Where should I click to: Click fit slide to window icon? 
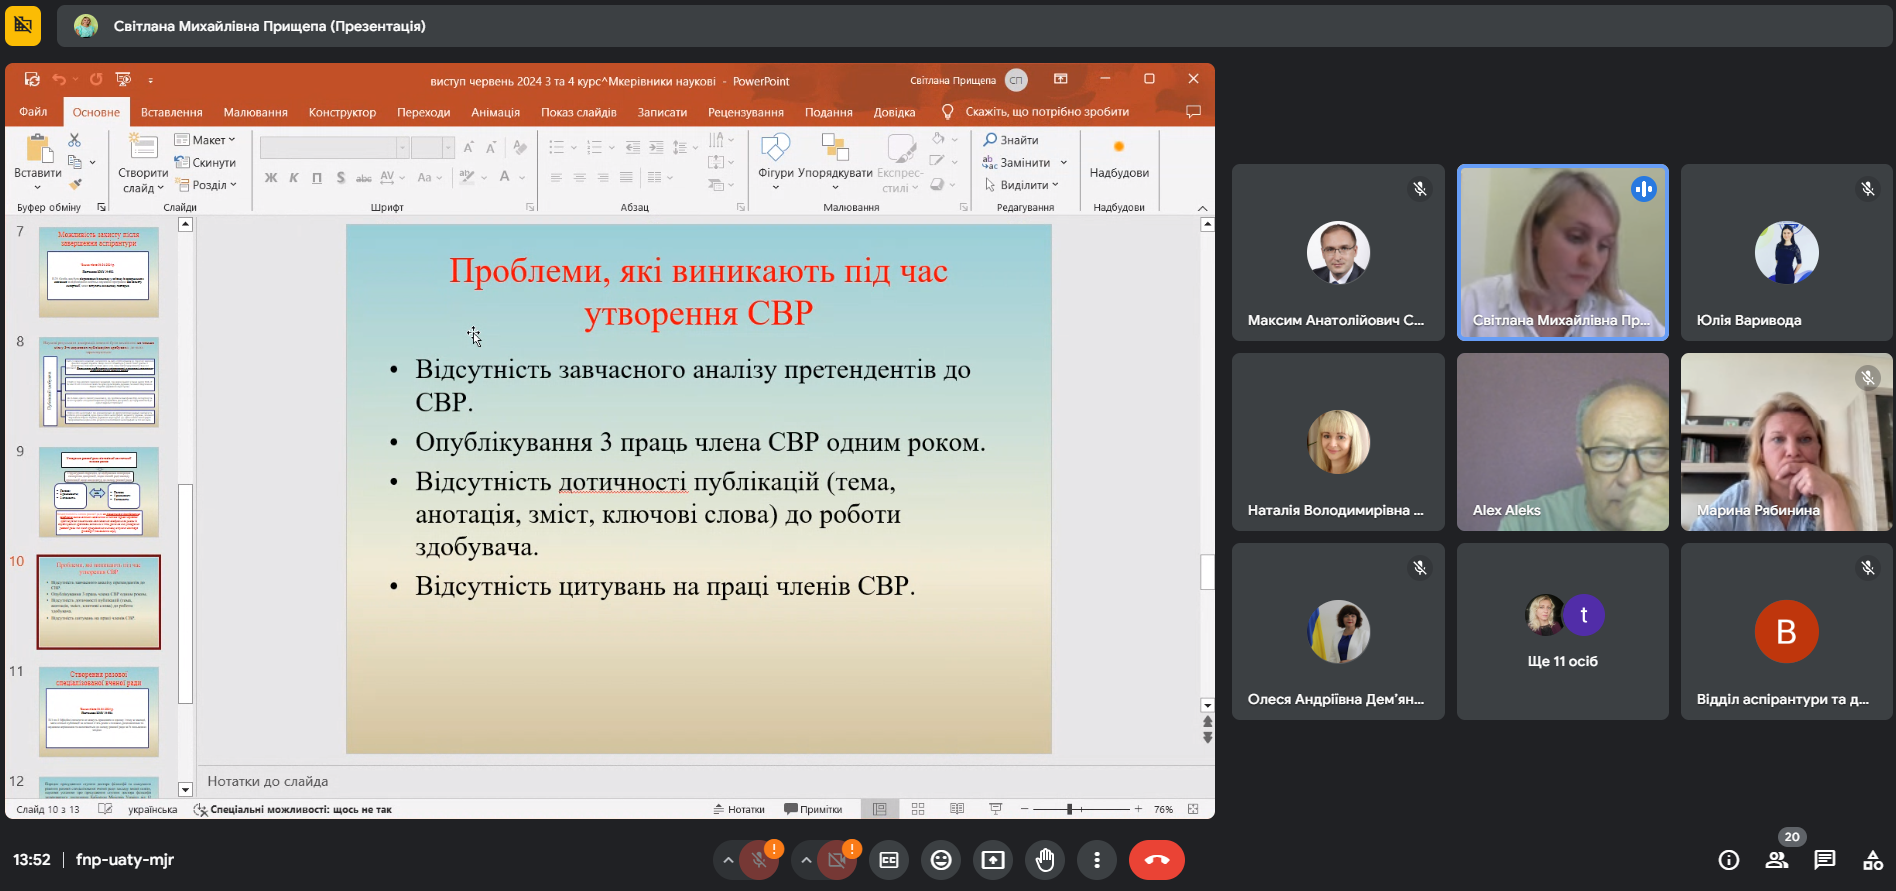(x=1193, y=809)
